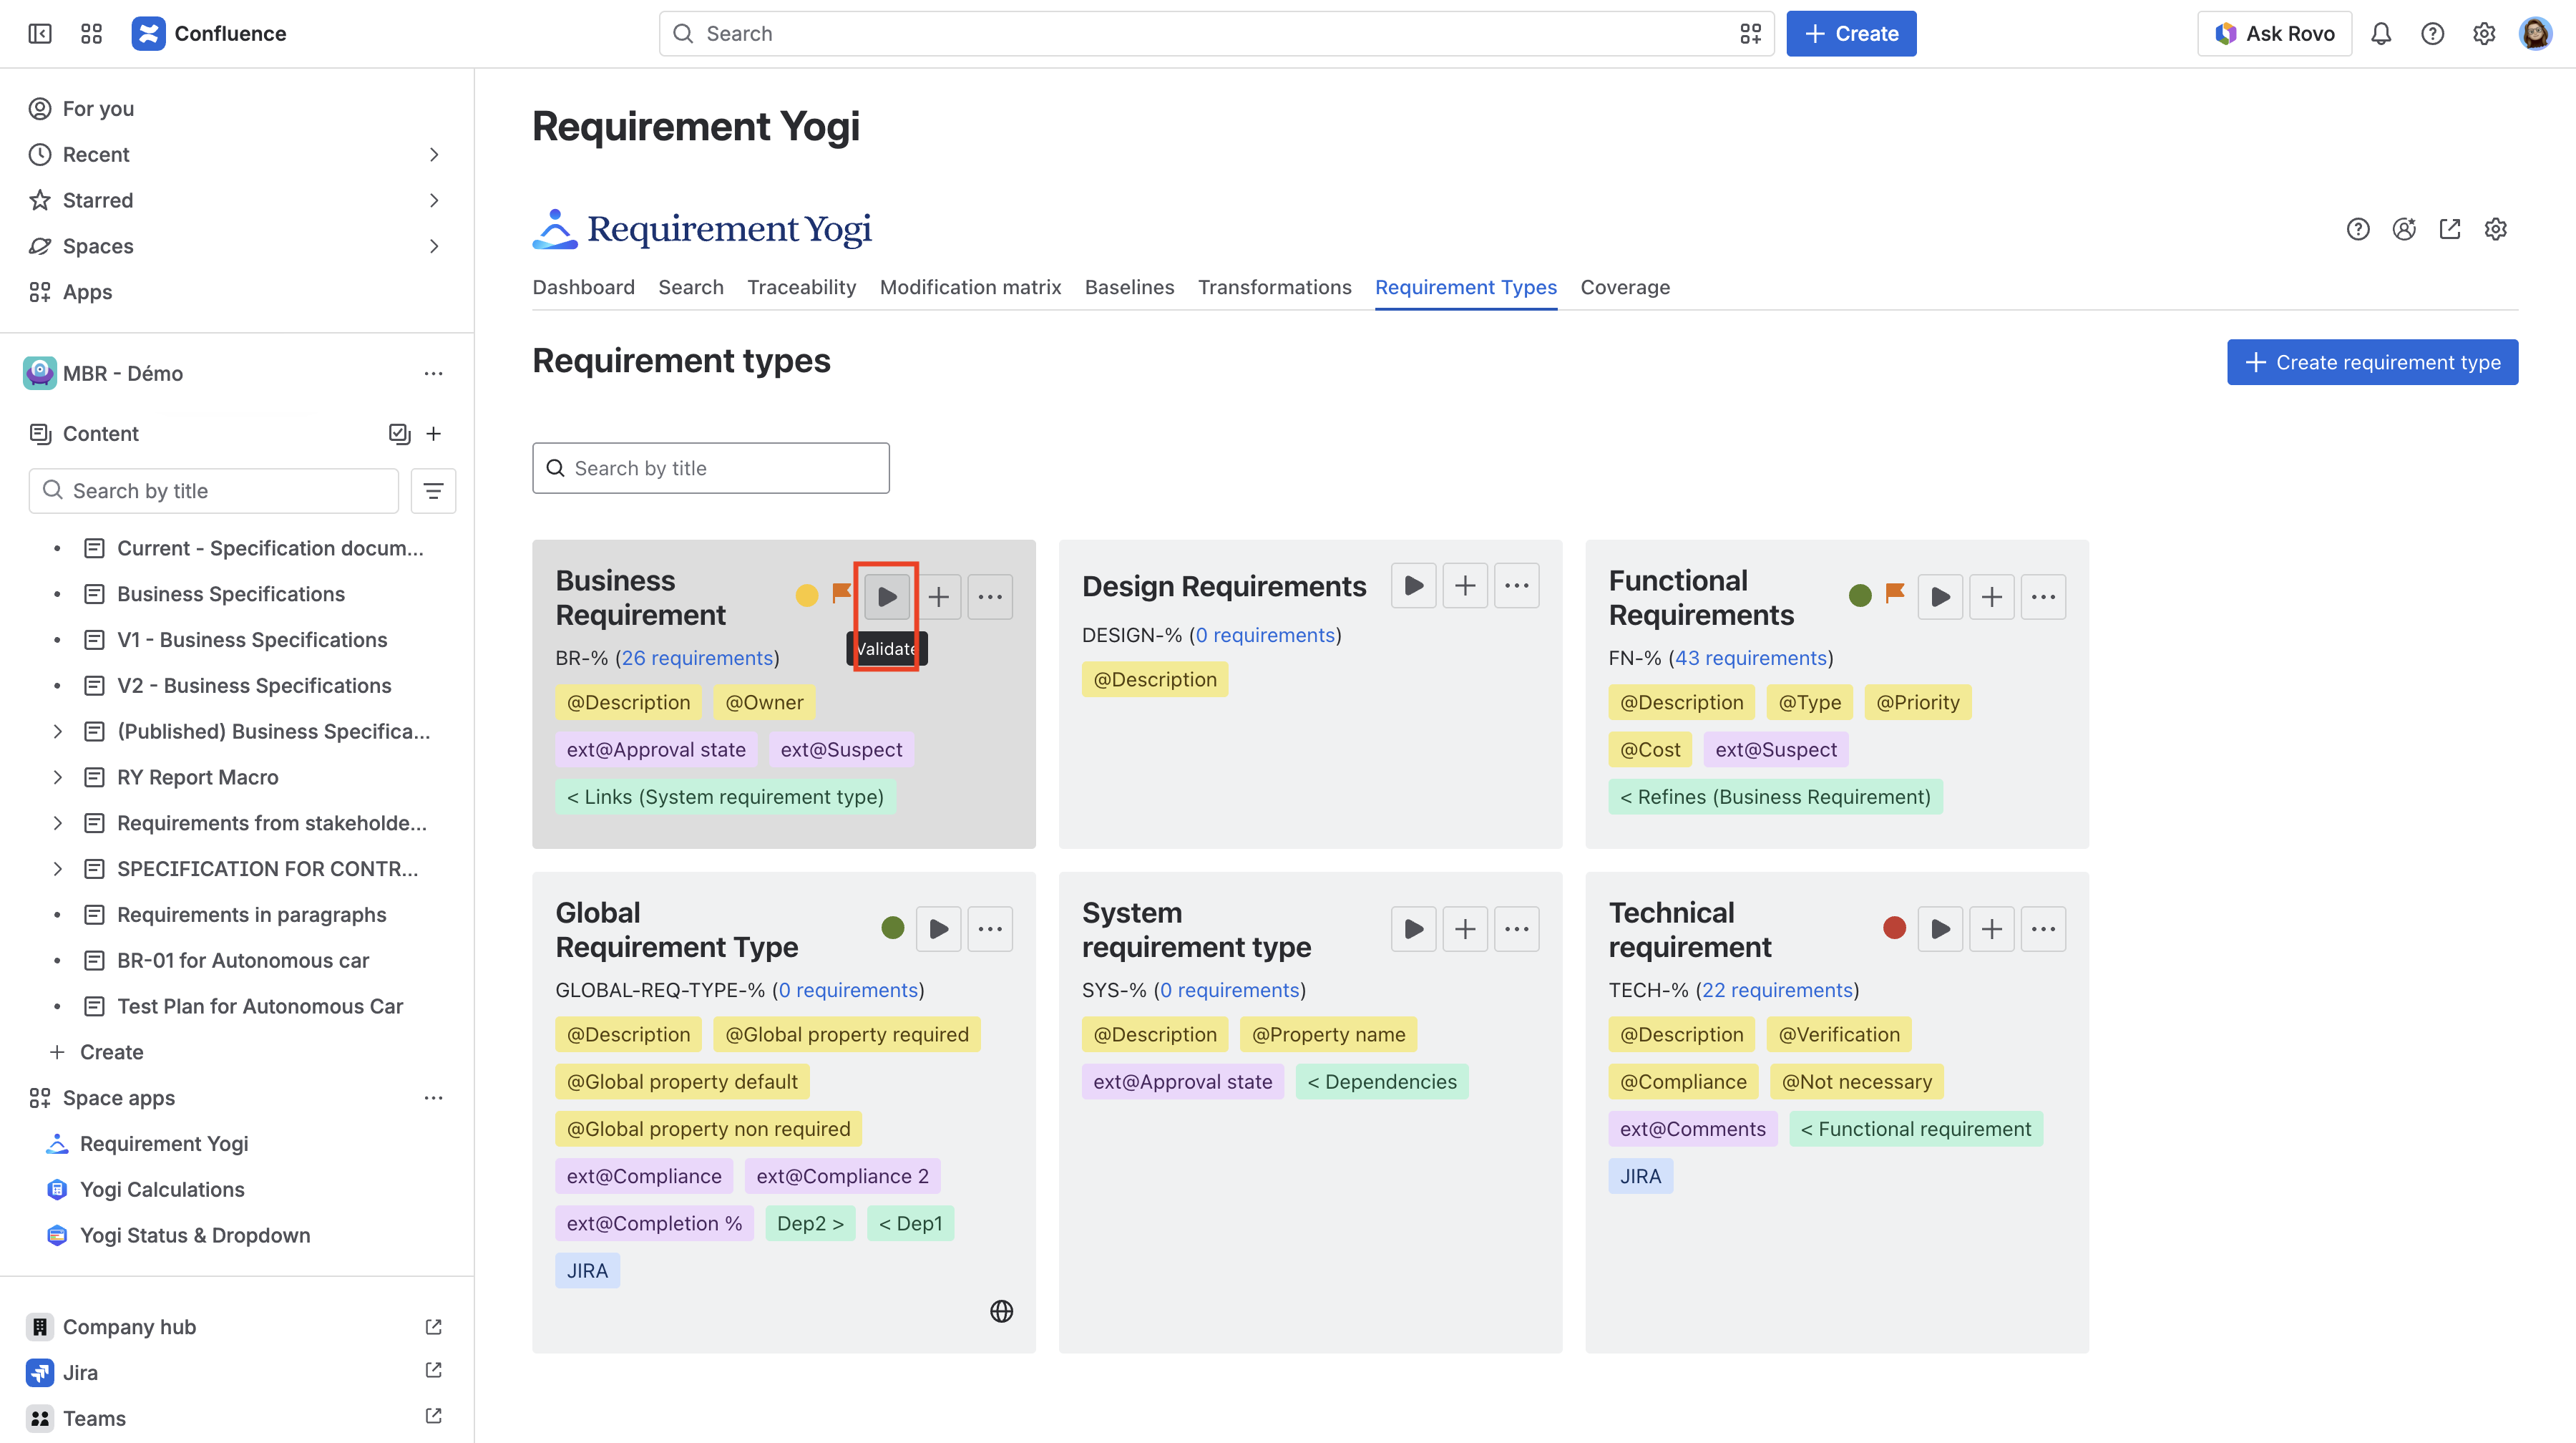
Task: Click the globe icon on Global Requirement Type card
Action: click(1001, 1311)
